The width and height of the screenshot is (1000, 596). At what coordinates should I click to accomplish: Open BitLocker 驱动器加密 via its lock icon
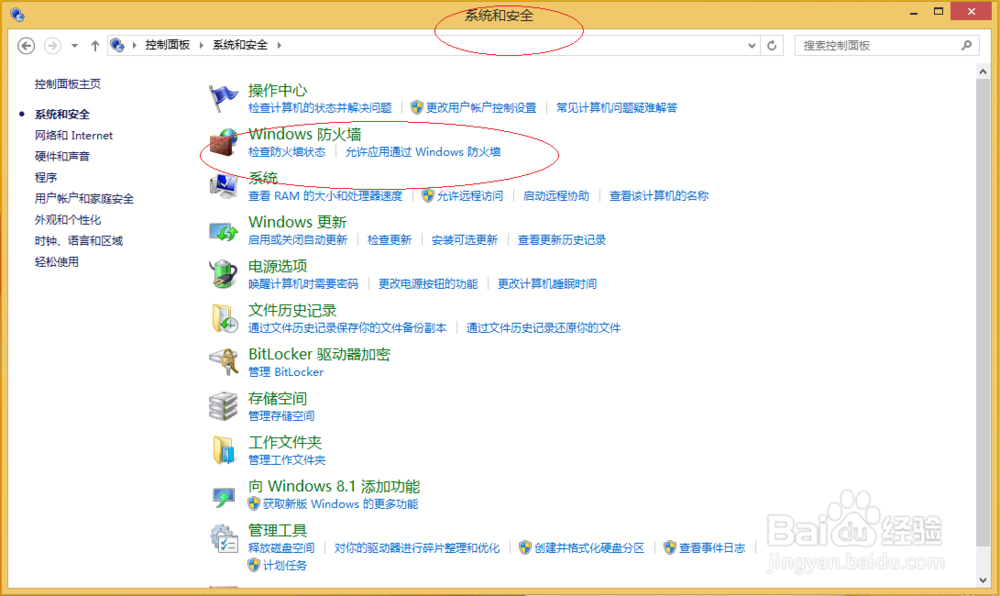pyautogui.click(x=223, y=364)
